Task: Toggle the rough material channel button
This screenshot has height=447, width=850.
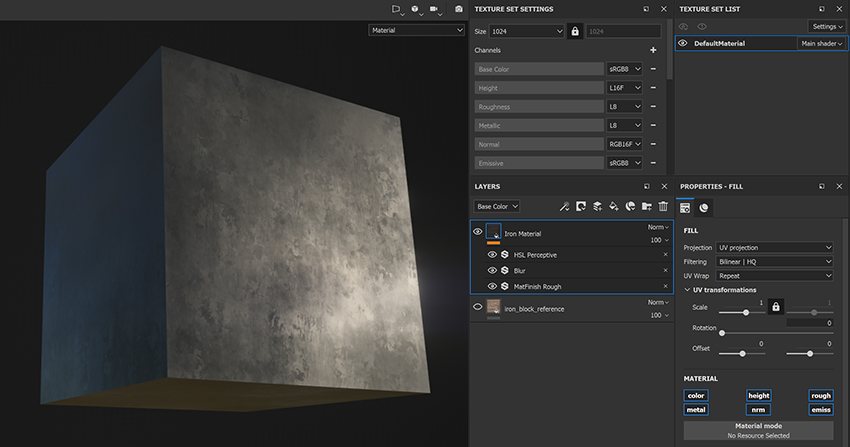Action: [x=820, y=395]
